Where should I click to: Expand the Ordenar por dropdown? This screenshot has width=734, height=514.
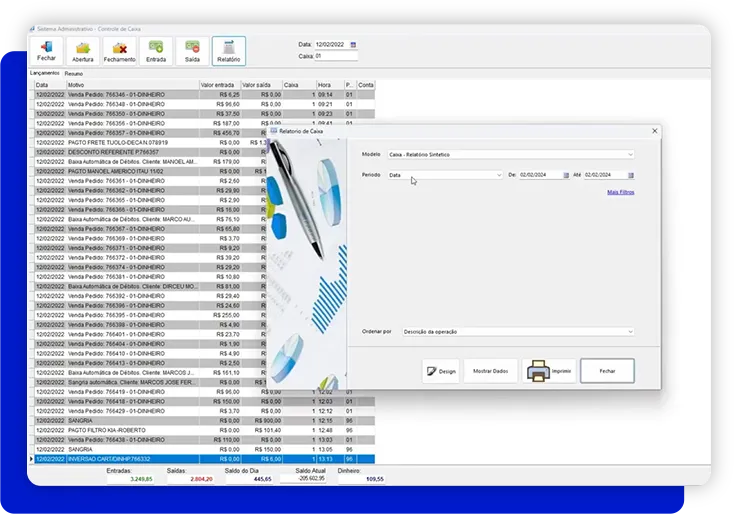630,331
